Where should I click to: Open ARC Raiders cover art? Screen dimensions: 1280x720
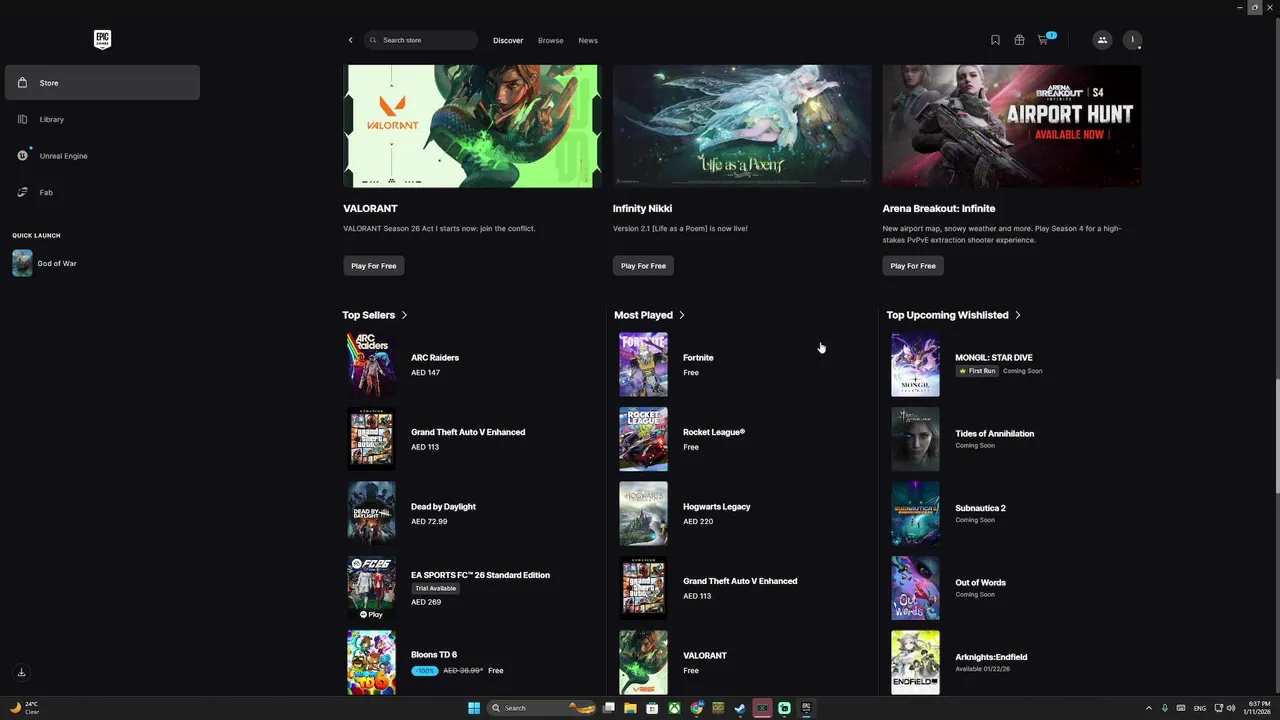pyautogui.click(x=371, y=365)
